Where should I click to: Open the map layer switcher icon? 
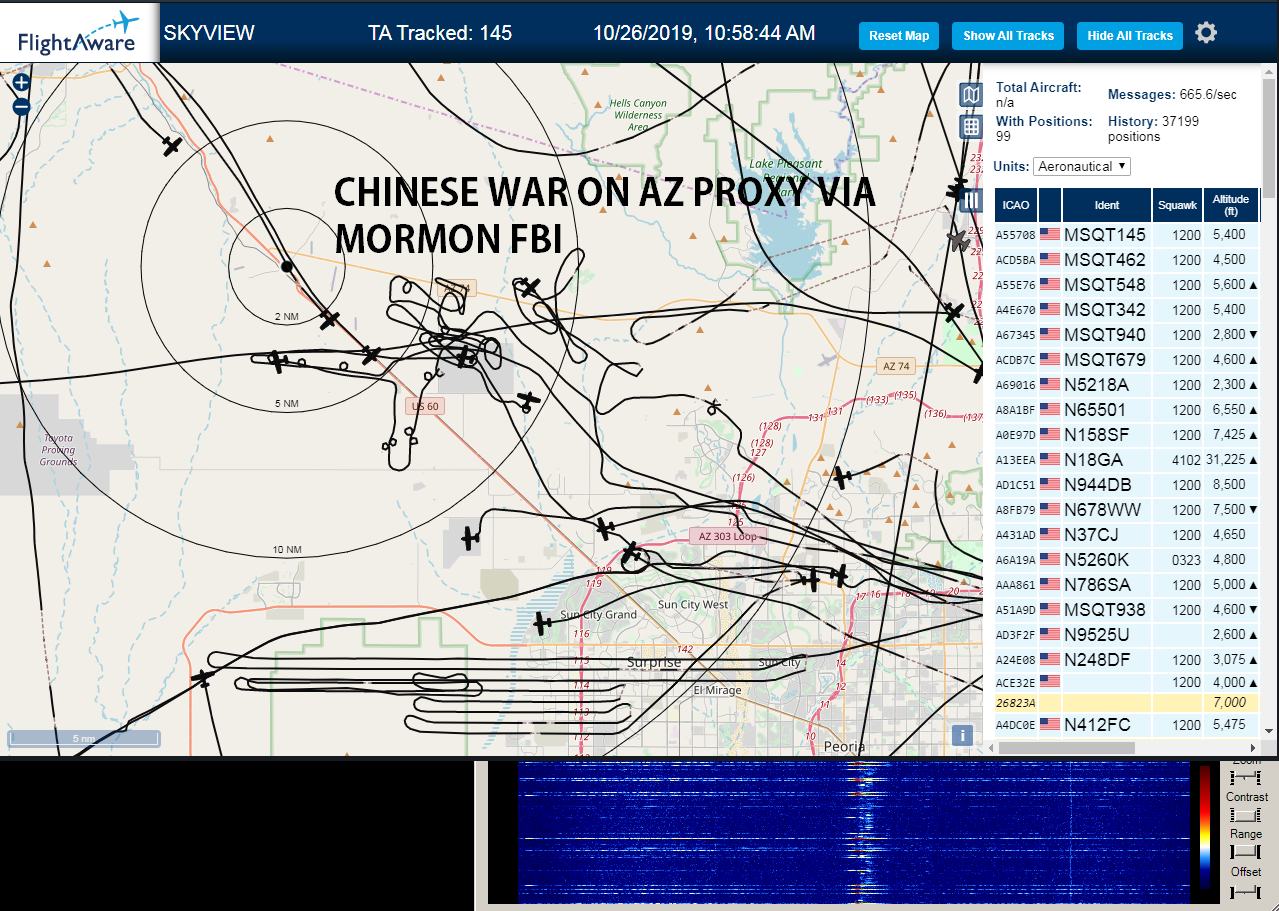970,95
